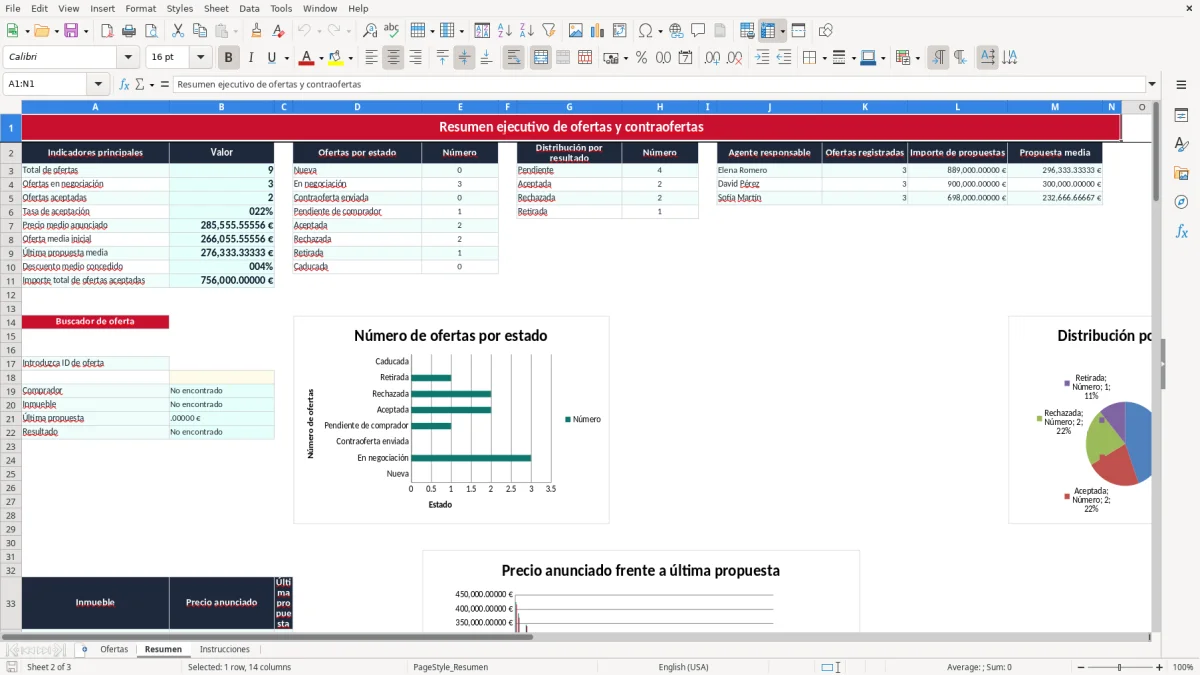Toggle Center Horizontally alignment

[x=393, y=58]
